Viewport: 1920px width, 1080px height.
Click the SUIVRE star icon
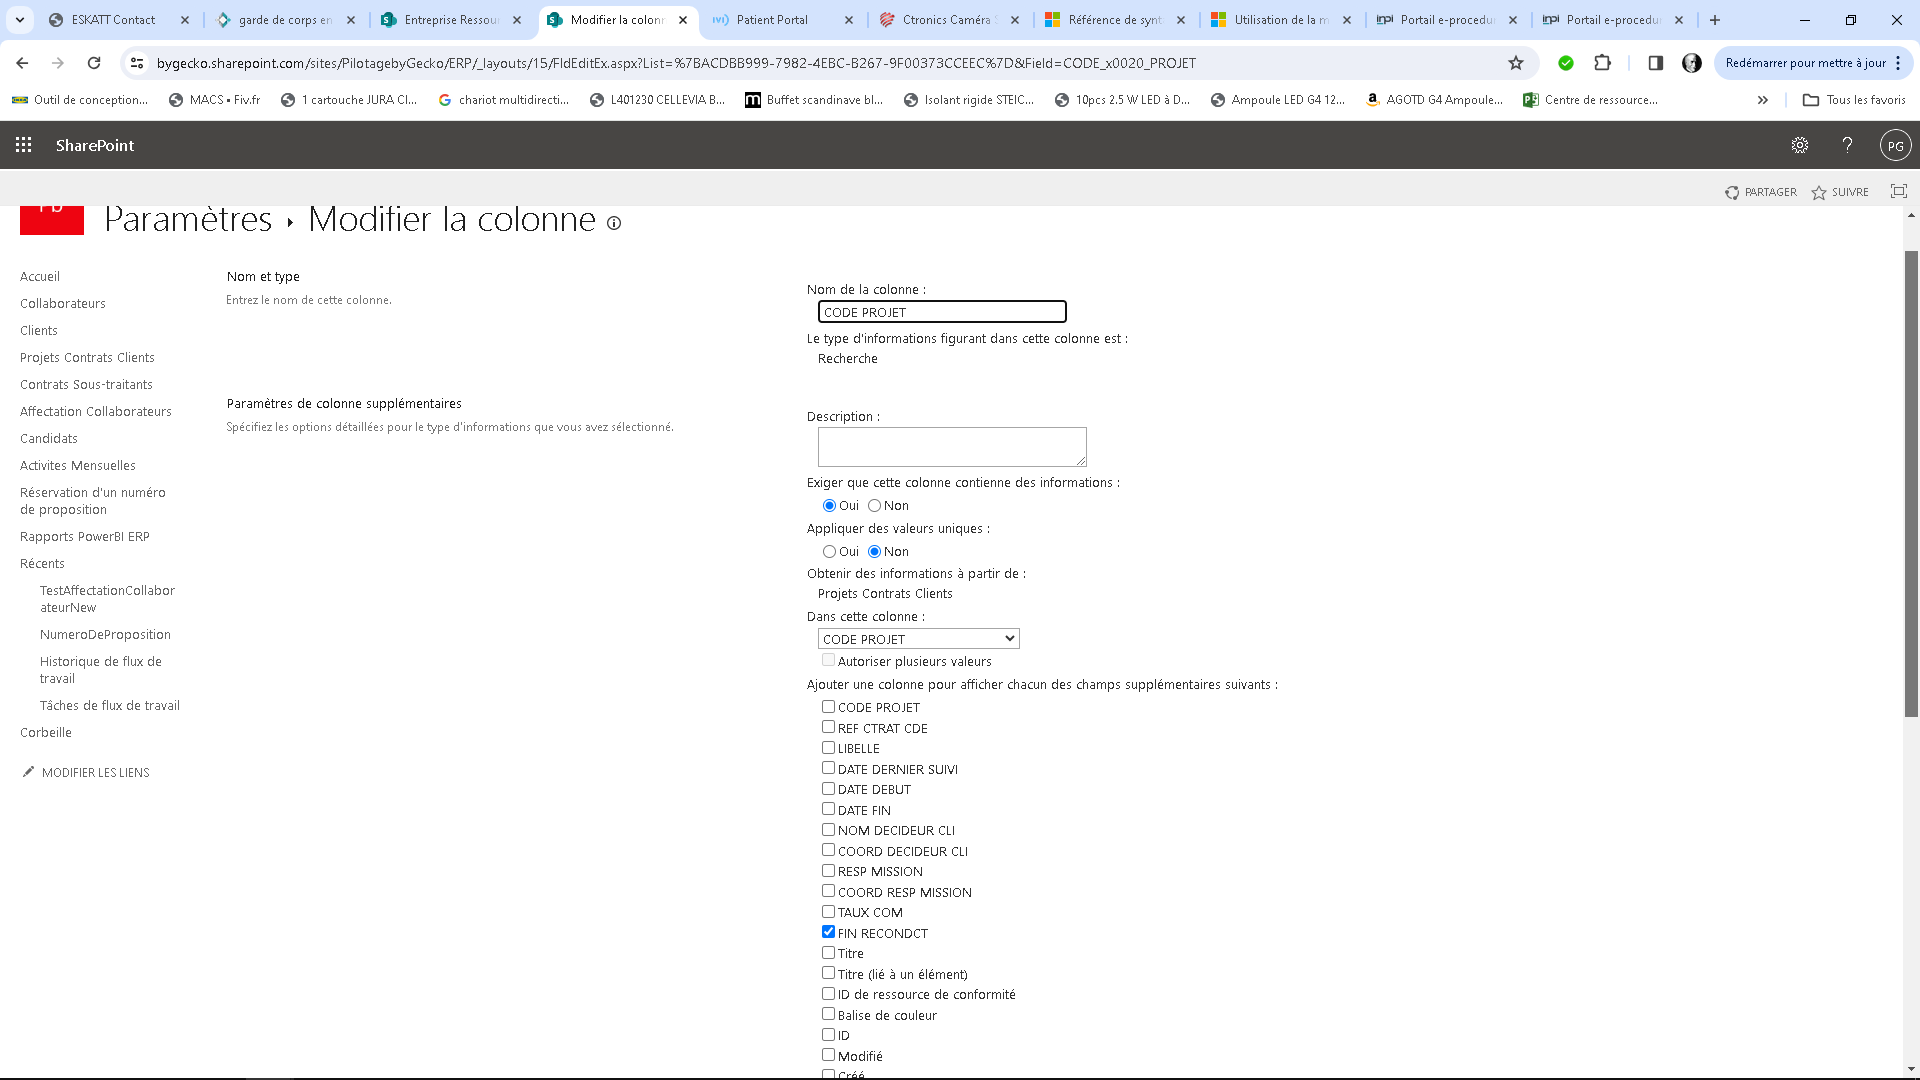click(1819, 192)
